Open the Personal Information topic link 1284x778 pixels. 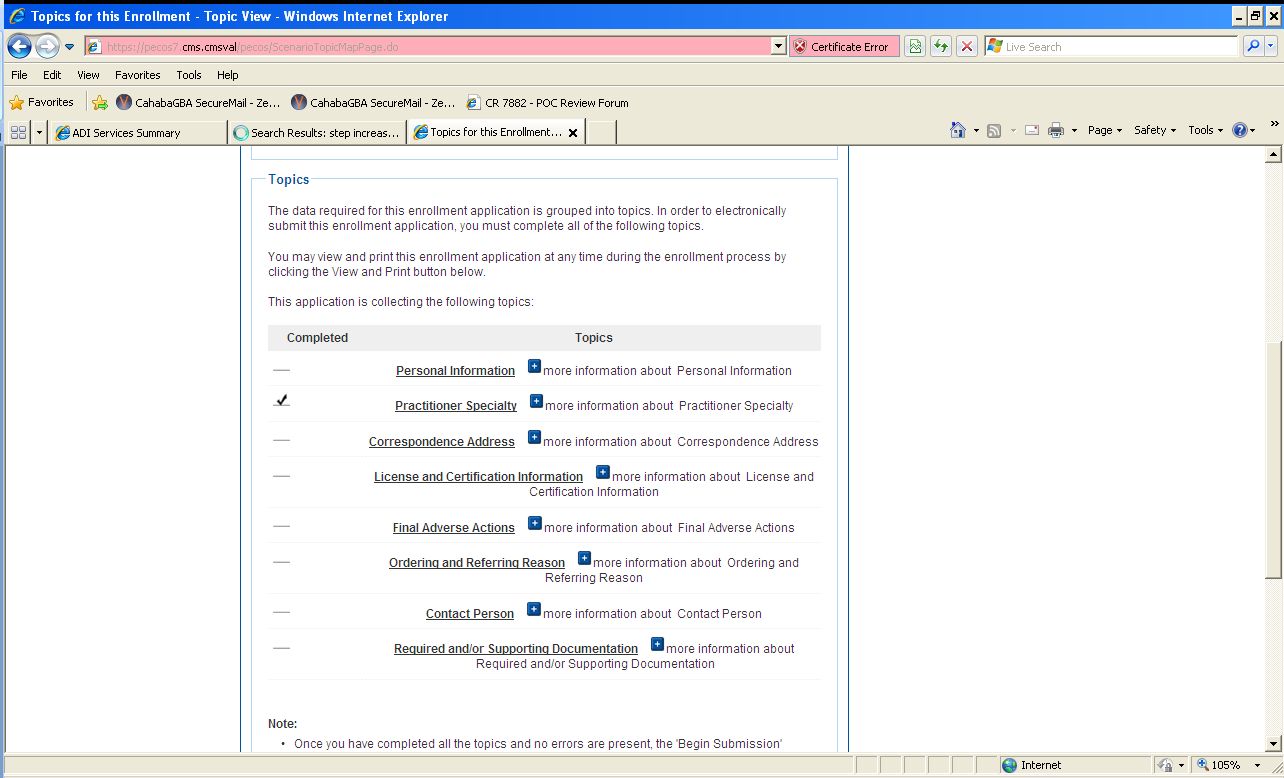(x=455, y=371)
